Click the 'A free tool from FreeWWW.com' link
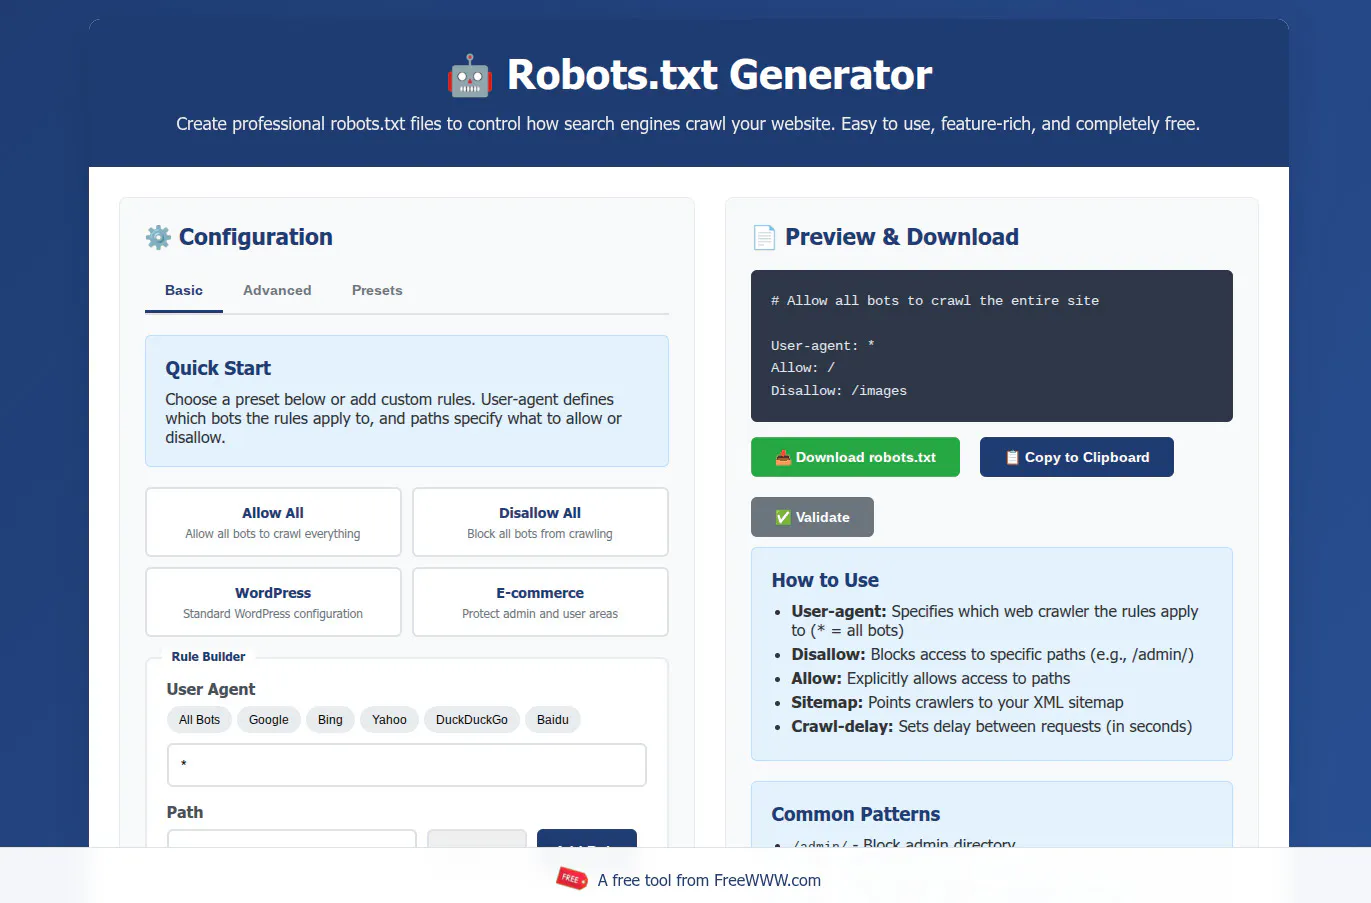The width and height of the screenshot is (1371, 903). (x=709, y=880)
